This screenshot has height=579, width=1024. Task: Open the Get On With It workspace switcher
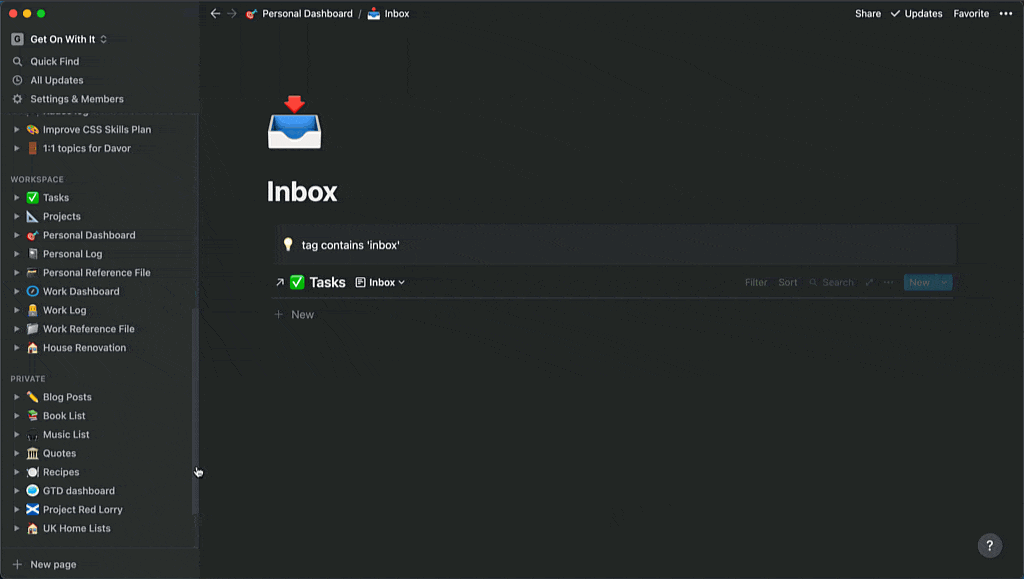coord(60,39)
